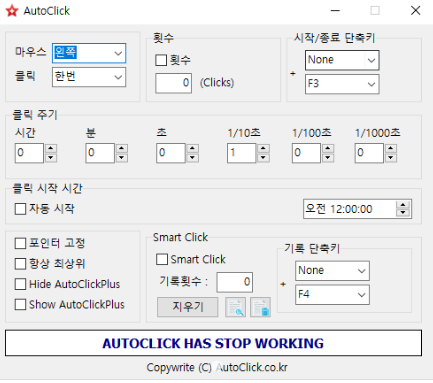Toggle the 자동 시작 checkbox
Image resolution: width=433 pixels, height=383 pixels.
coord(20,209)
